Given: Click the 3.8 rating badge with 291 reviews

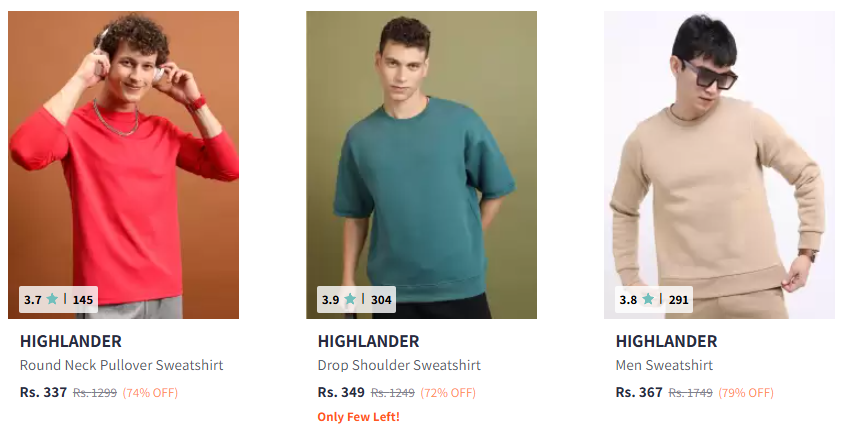Looking at the screenshot, I should 654,300.
